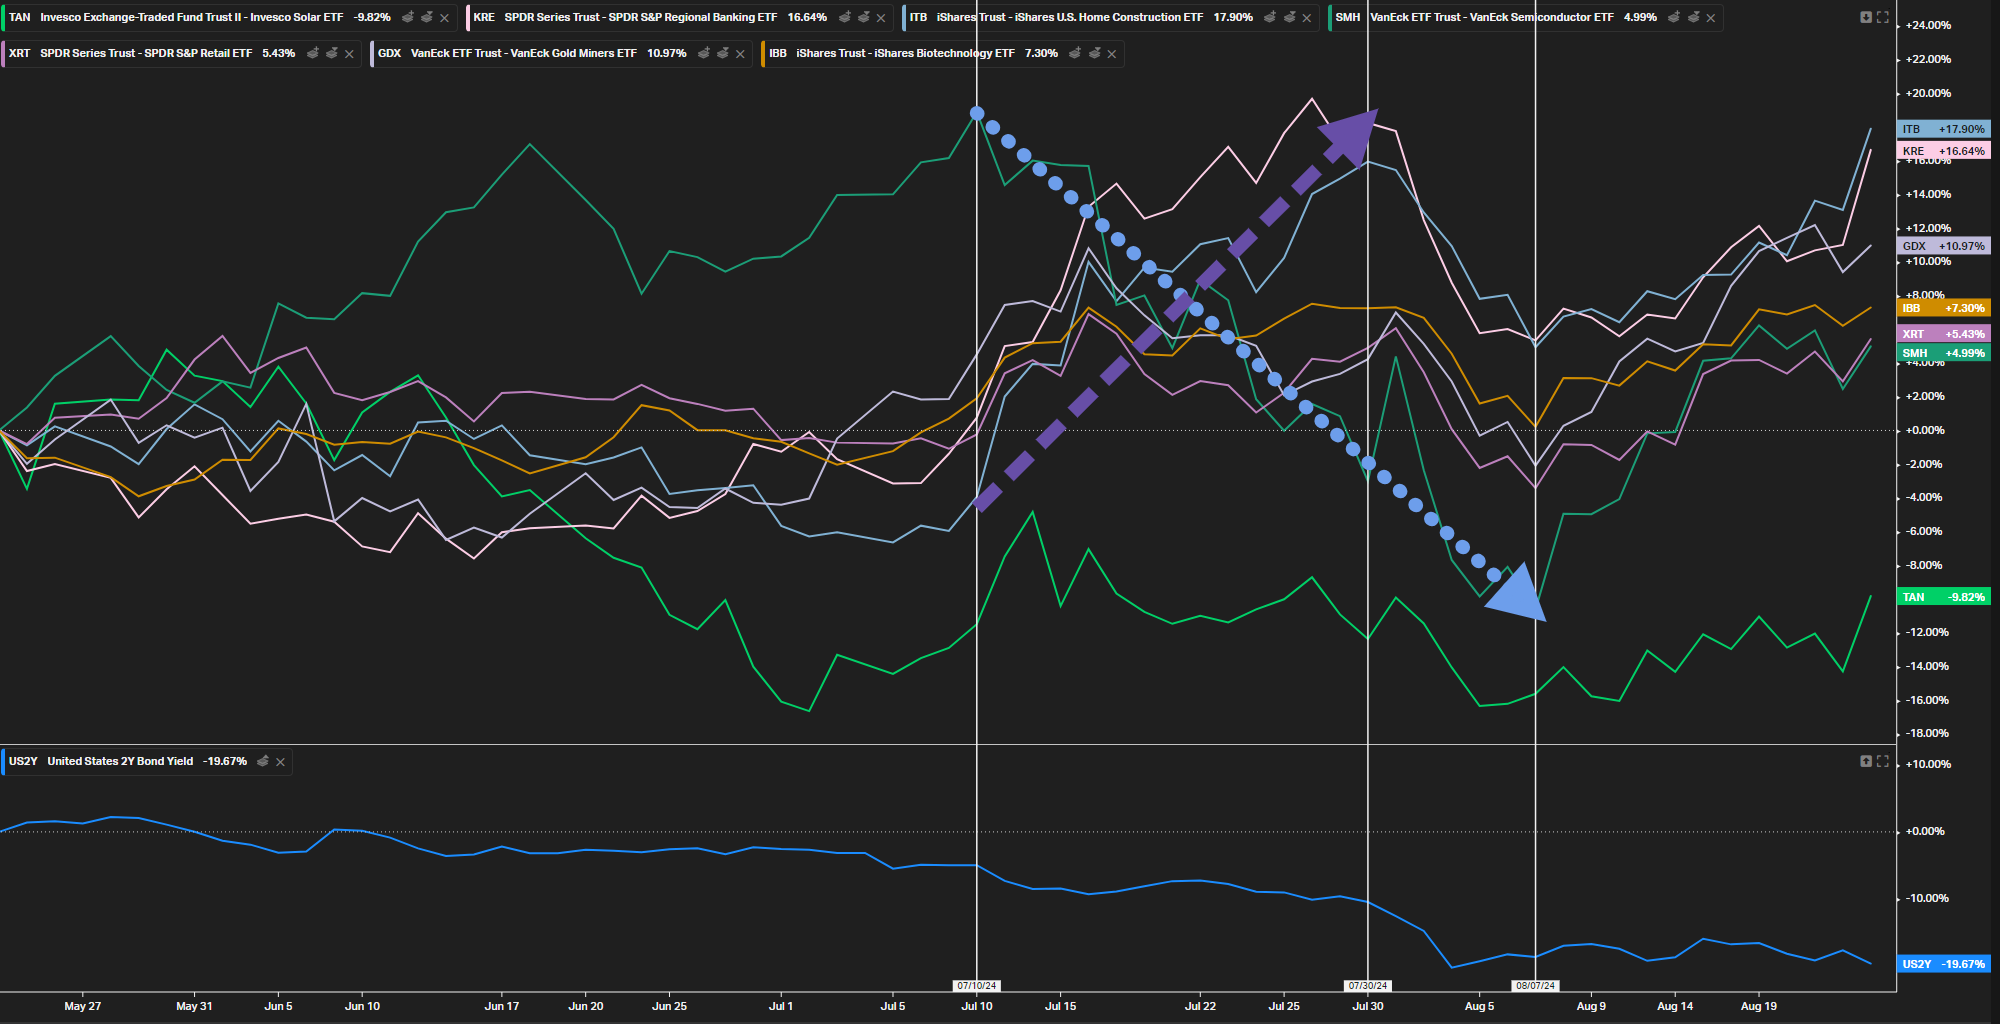Select the 07/10/24 date marker on time axis

point(976,986)
